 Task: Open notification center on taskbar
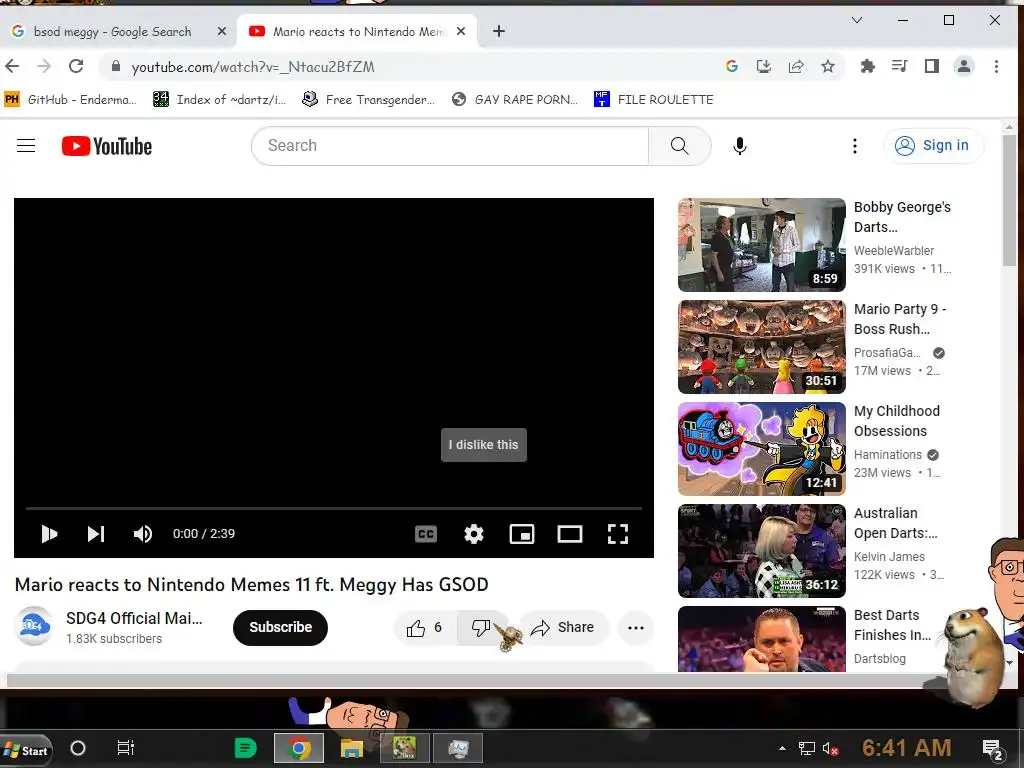(x=993, y=750)
